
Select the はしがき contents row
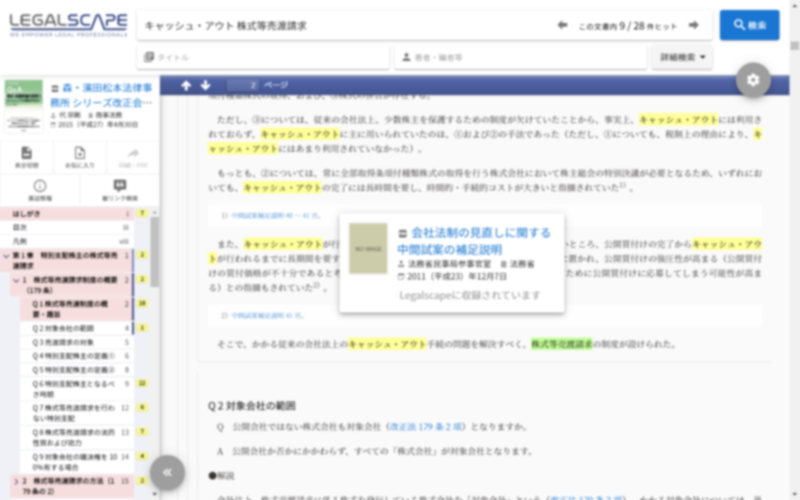tap(66, 213)
